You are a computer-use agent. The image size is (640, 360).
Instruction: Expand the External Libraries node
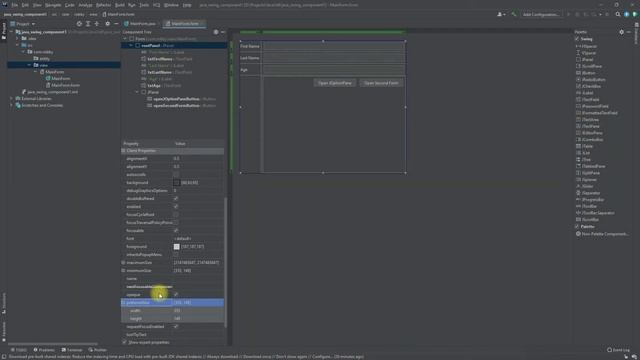(x=11, y=99)
